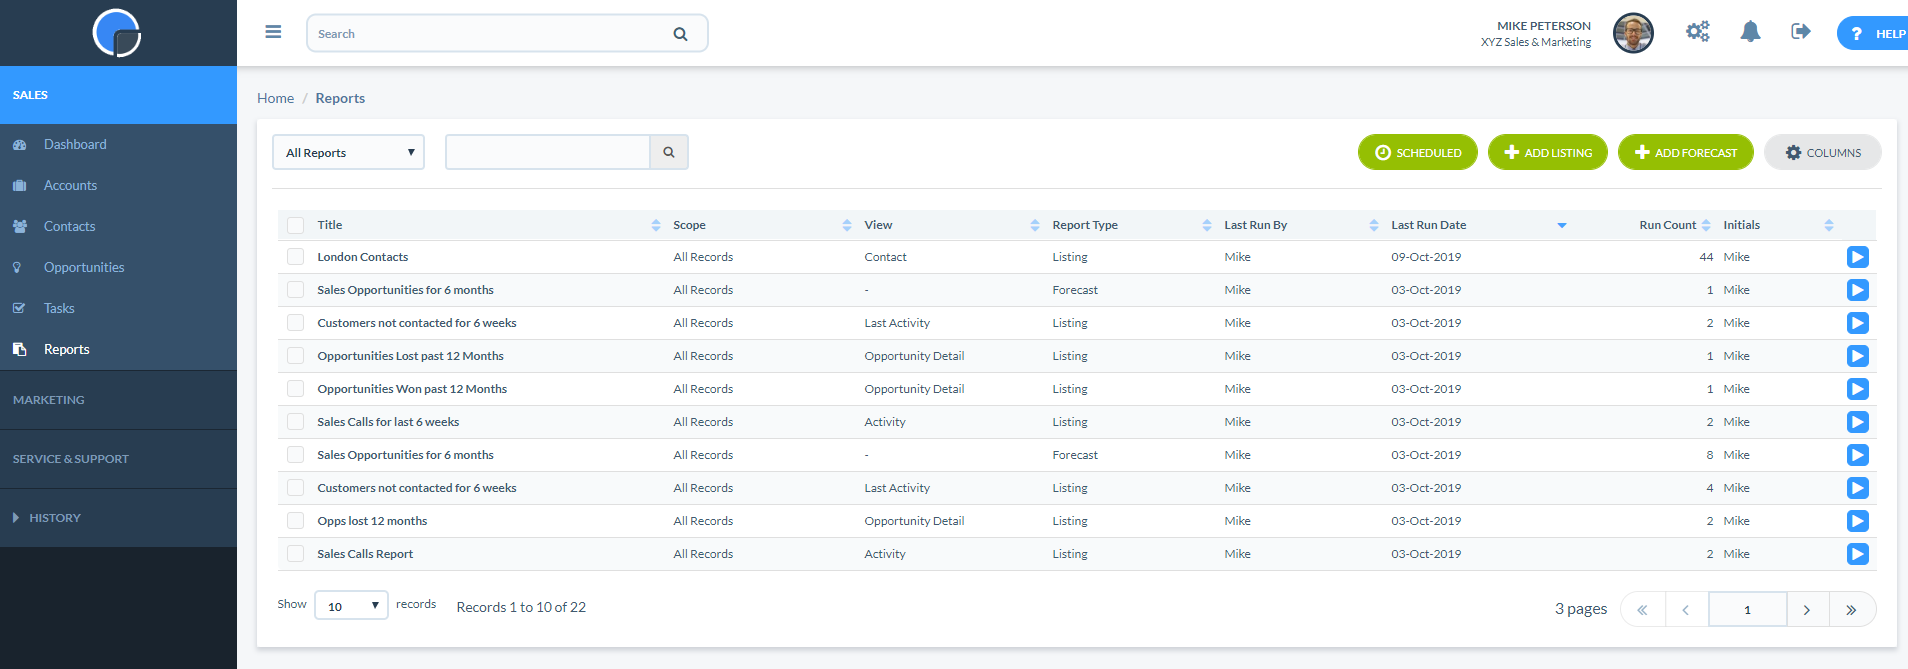
Task: Open the London Contacts report title
Action: click(363, 257)
